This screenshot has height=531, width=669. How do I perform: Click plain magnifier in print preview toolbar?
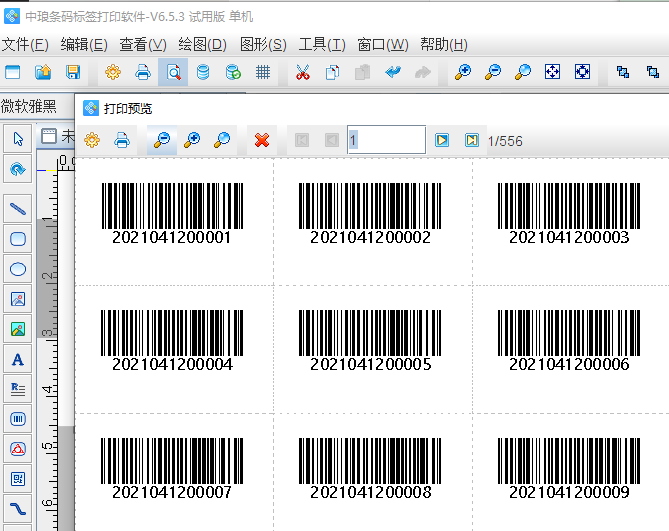pos(221,140)
